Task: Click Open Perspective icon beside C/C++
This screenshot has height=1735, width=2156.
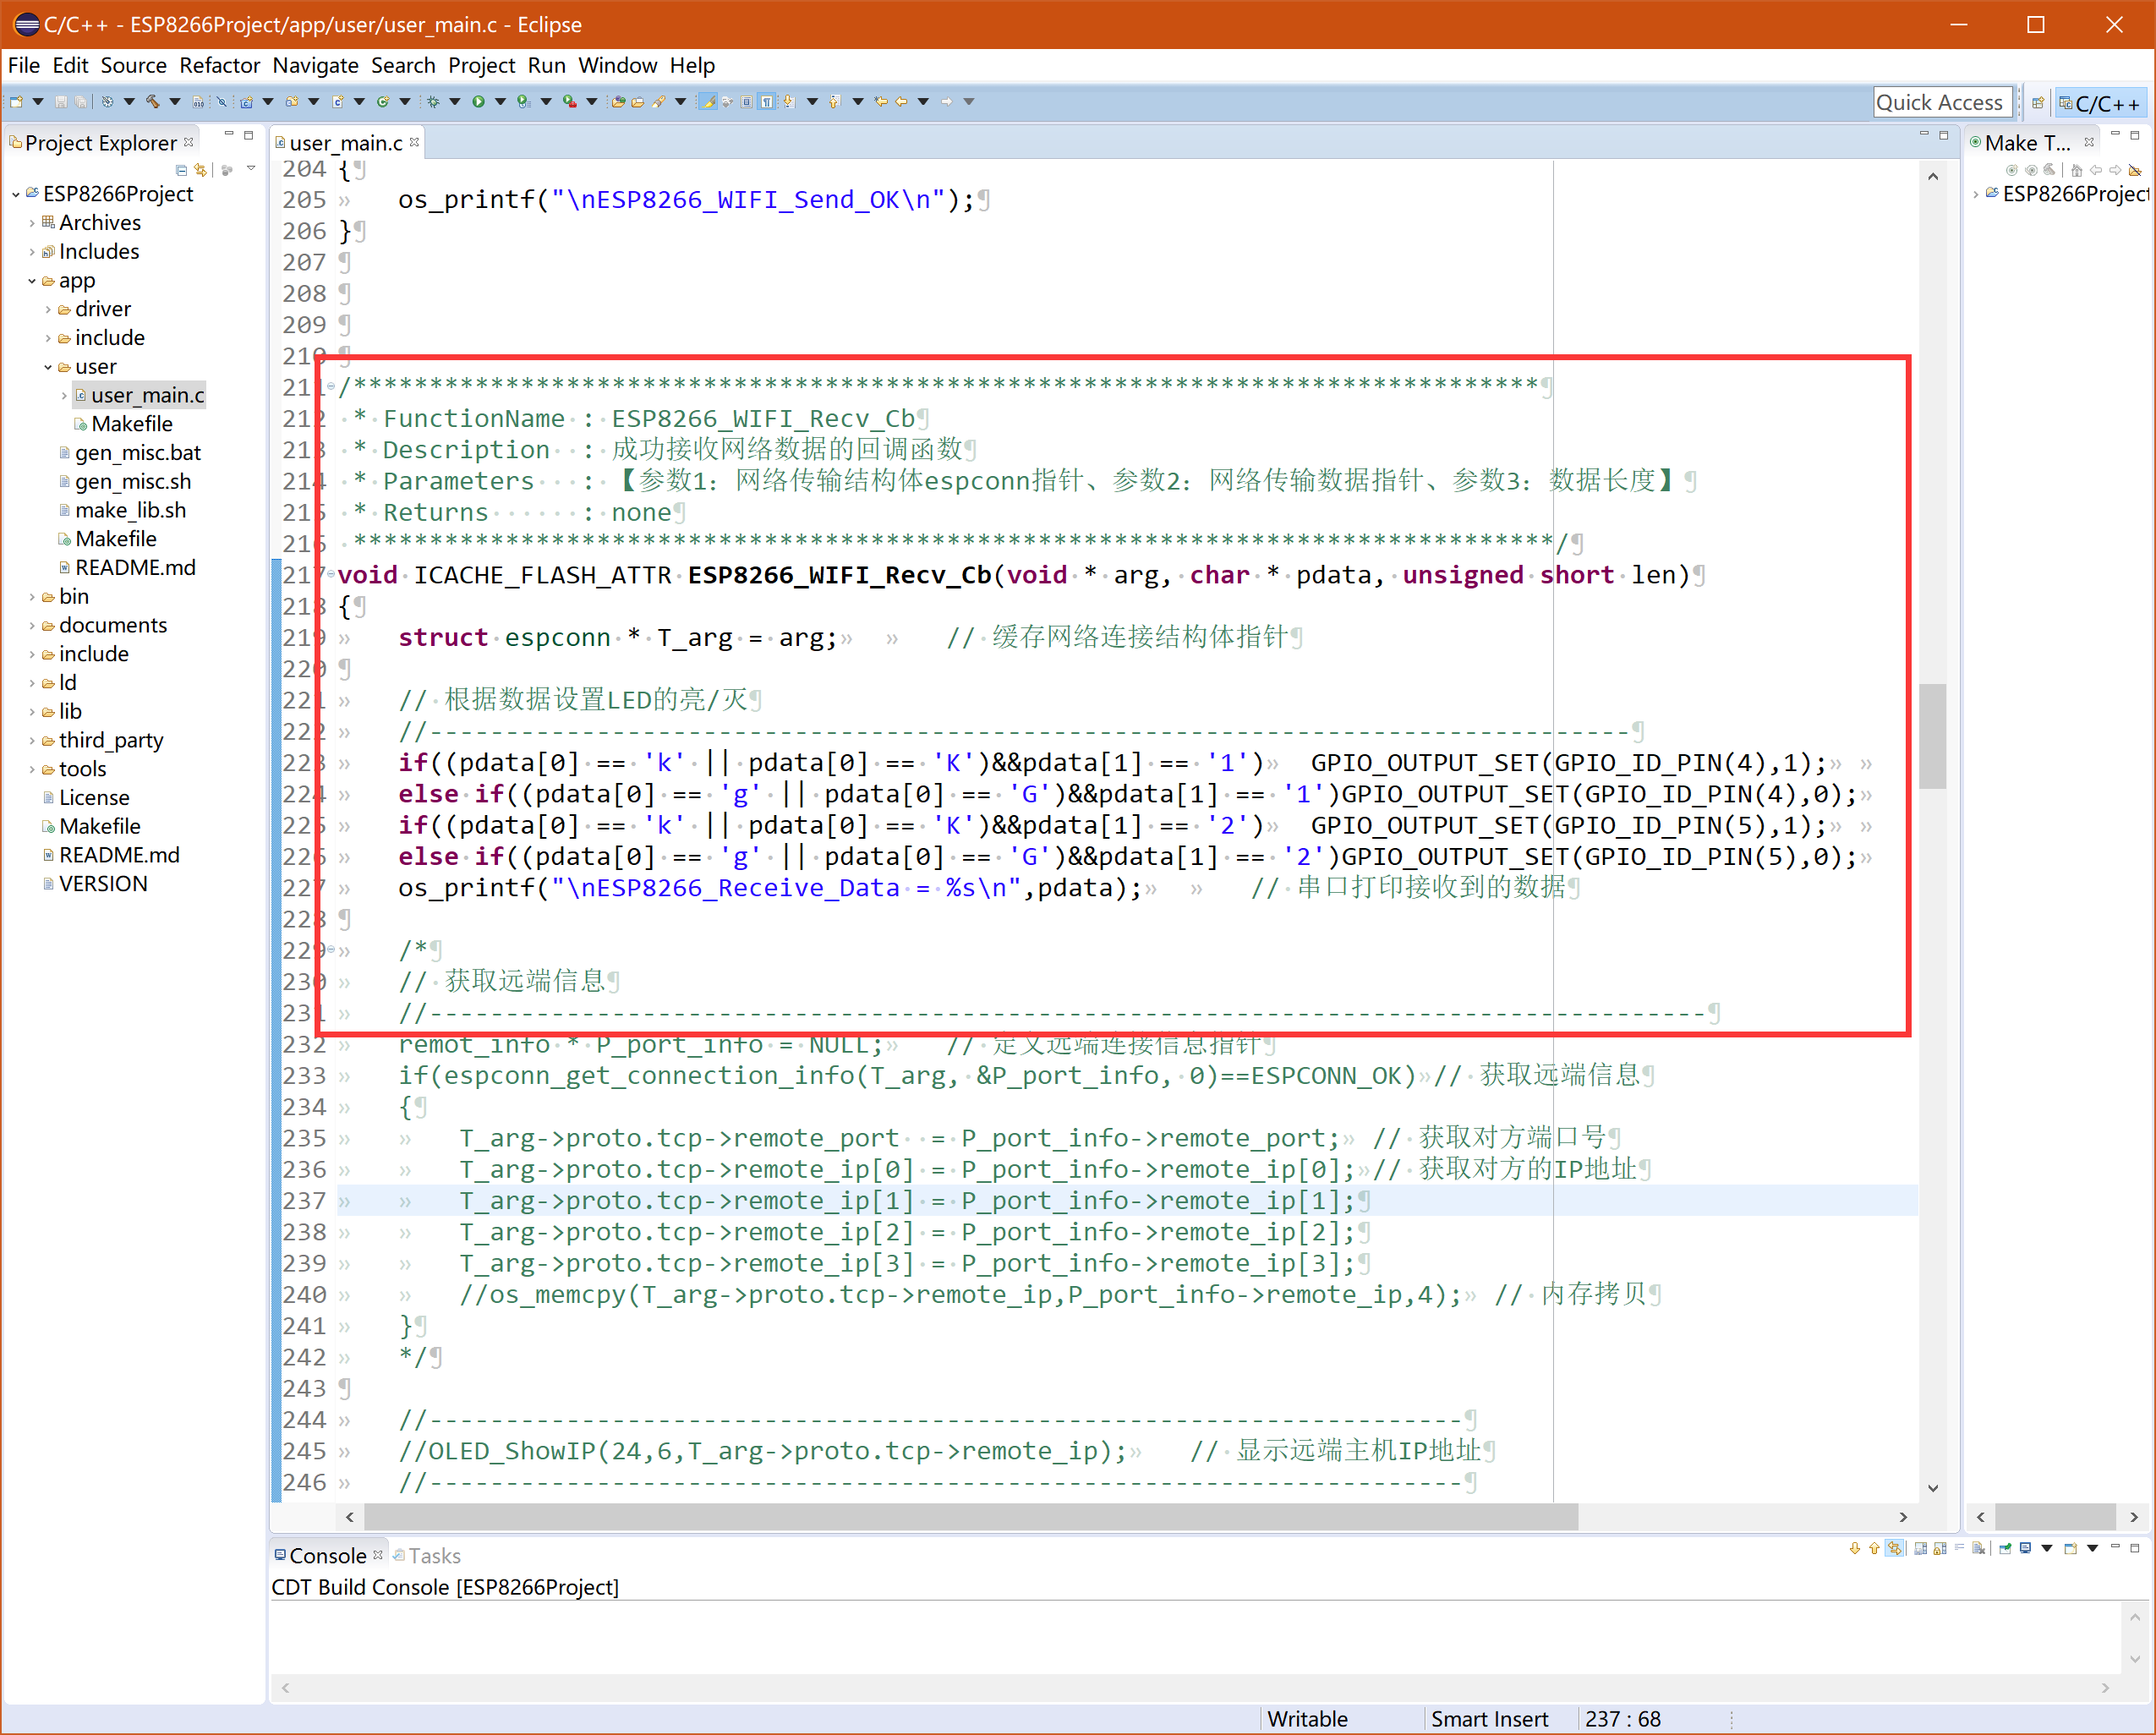Action: [x=2037, y=102]
